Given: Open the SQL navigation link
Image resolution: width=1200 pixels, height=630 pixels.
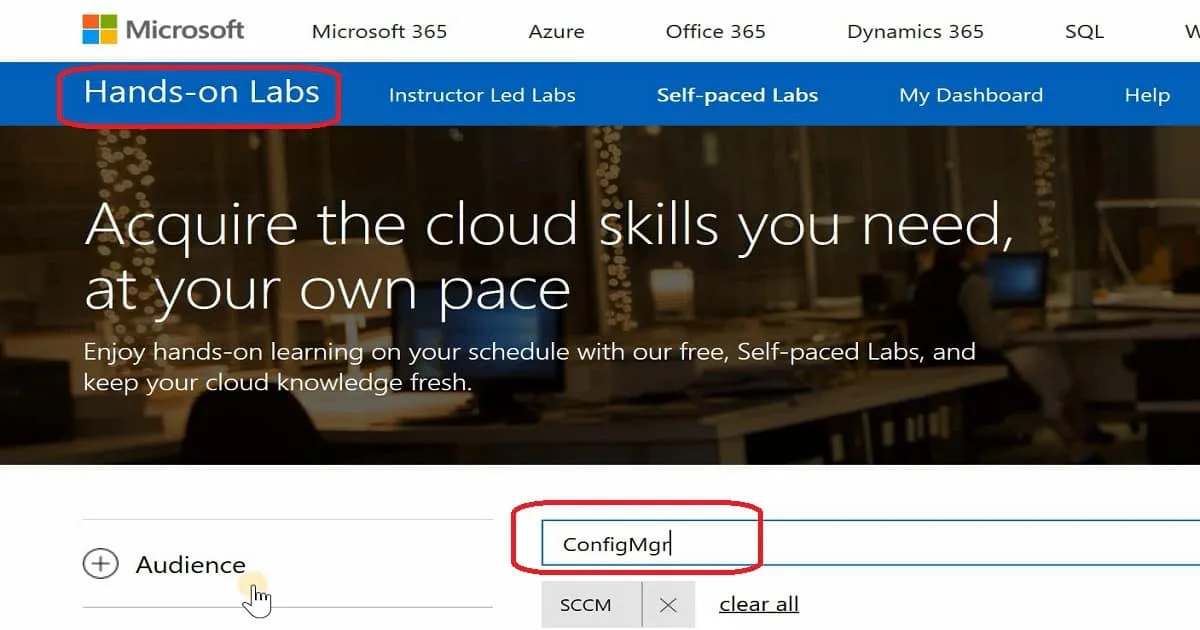Looking at the screenshot, I should [x=1084, y=31].
